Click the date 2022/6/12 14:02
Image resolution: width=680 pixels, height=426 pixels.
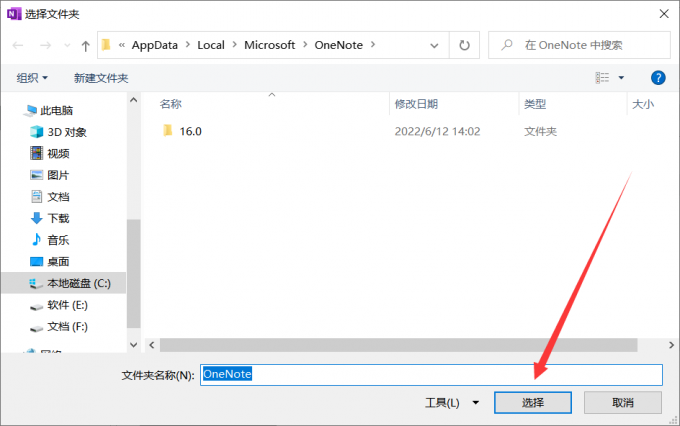[437, 131]
